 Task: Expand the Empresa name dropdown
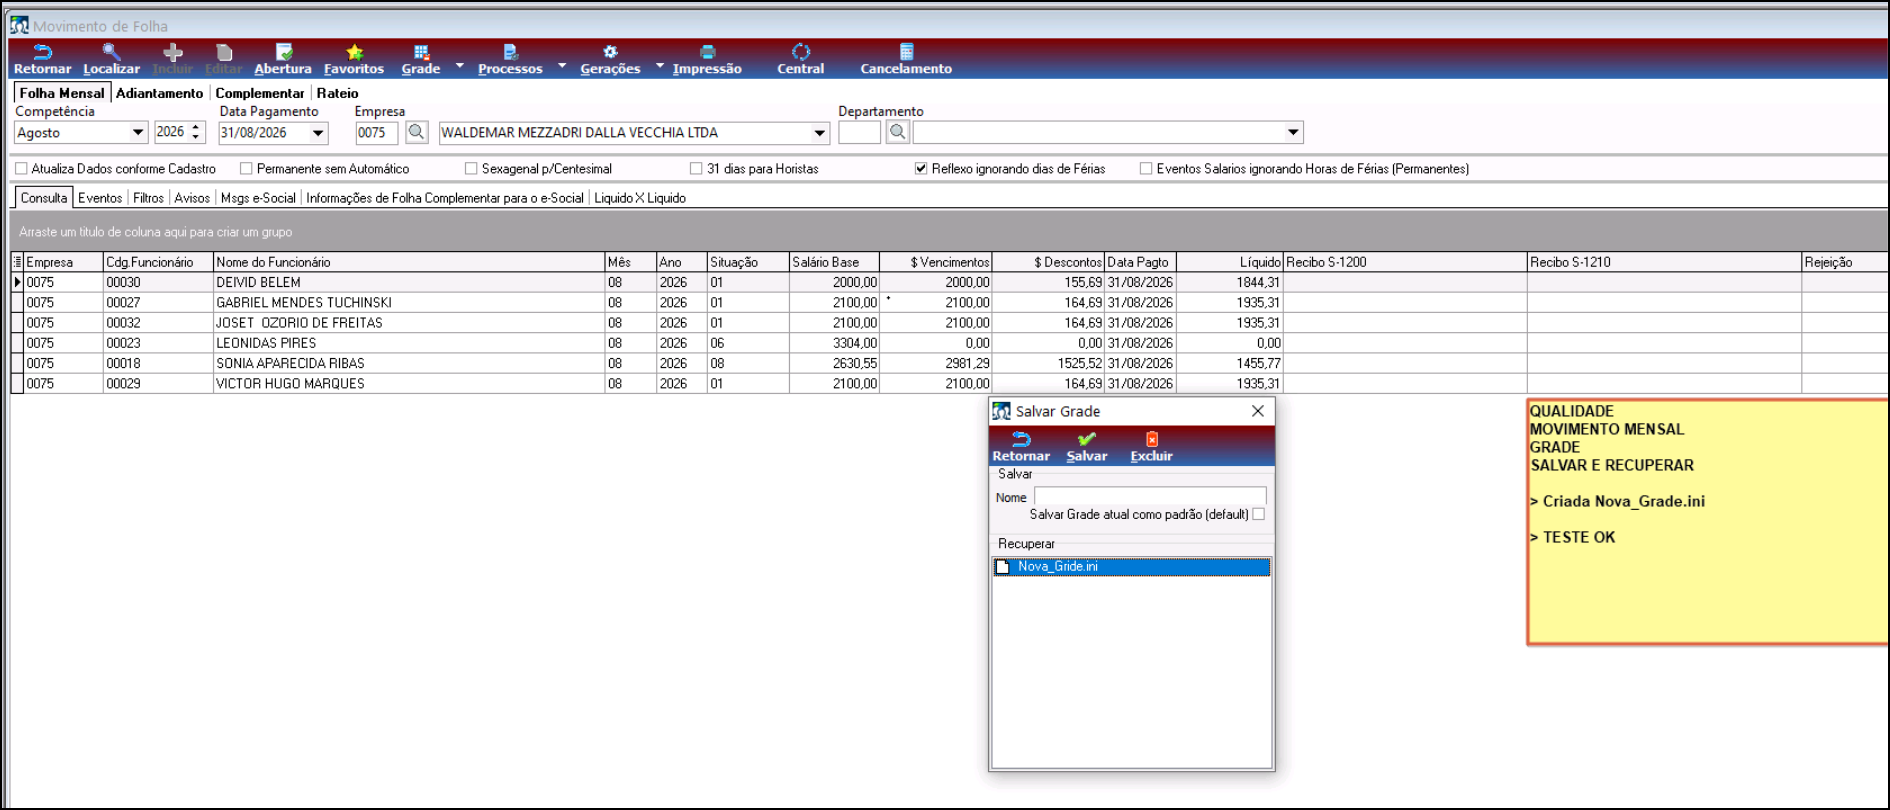tap(820, 133)
